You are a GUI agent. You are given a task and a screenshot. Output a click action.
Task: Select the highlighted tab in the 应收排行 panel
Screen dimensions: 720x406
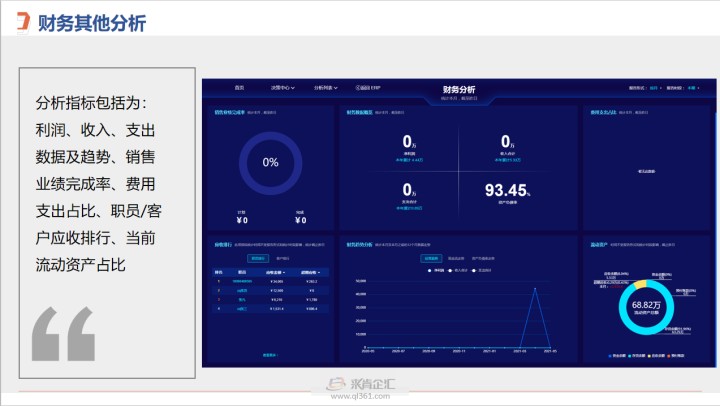(x=258, y=259)
